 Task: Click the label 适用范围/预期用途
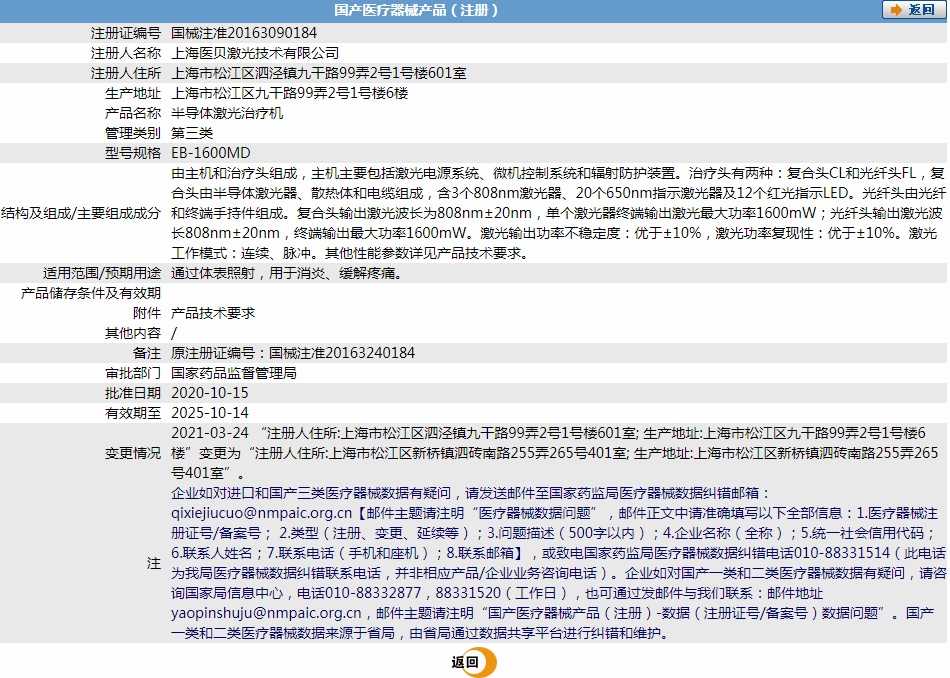pos(102,273)
